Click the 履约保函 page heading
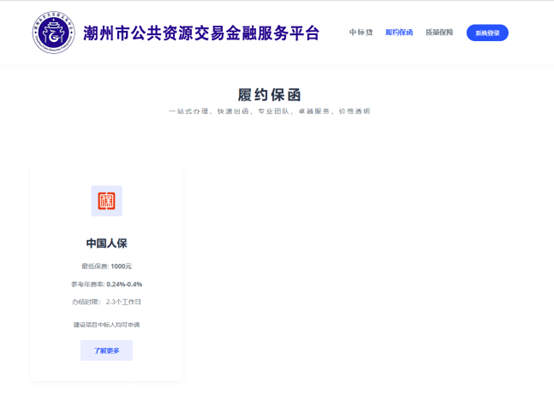 (269, 95)
